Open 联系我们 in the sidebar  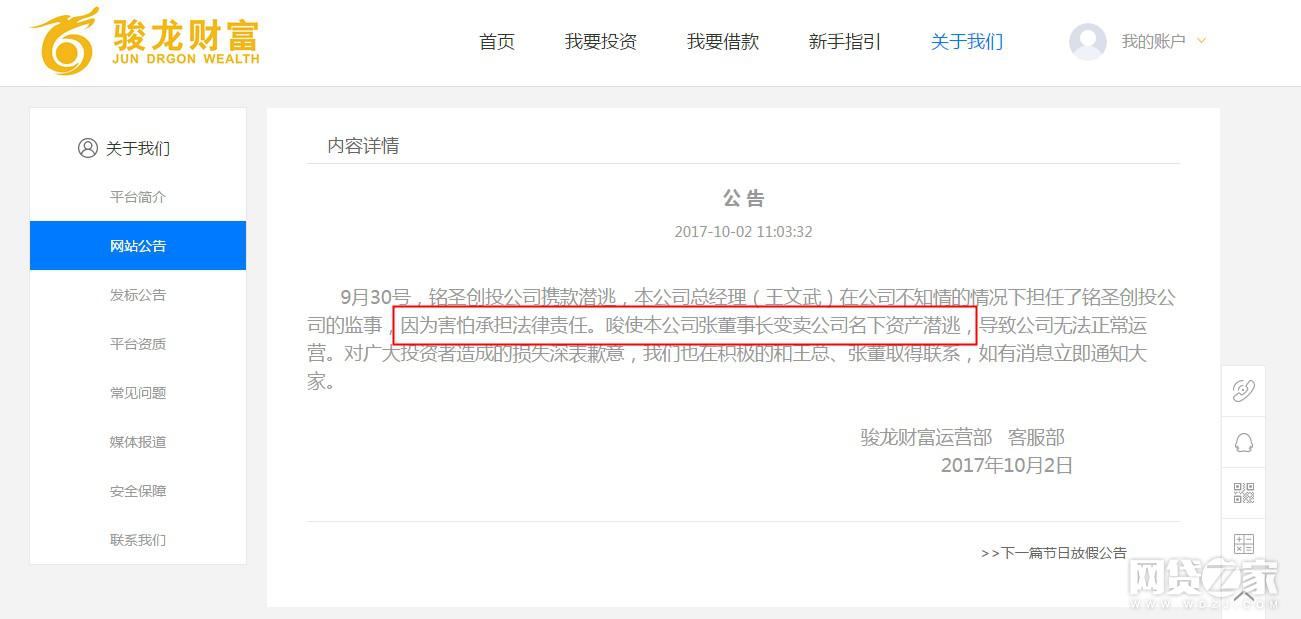point(138,540)
